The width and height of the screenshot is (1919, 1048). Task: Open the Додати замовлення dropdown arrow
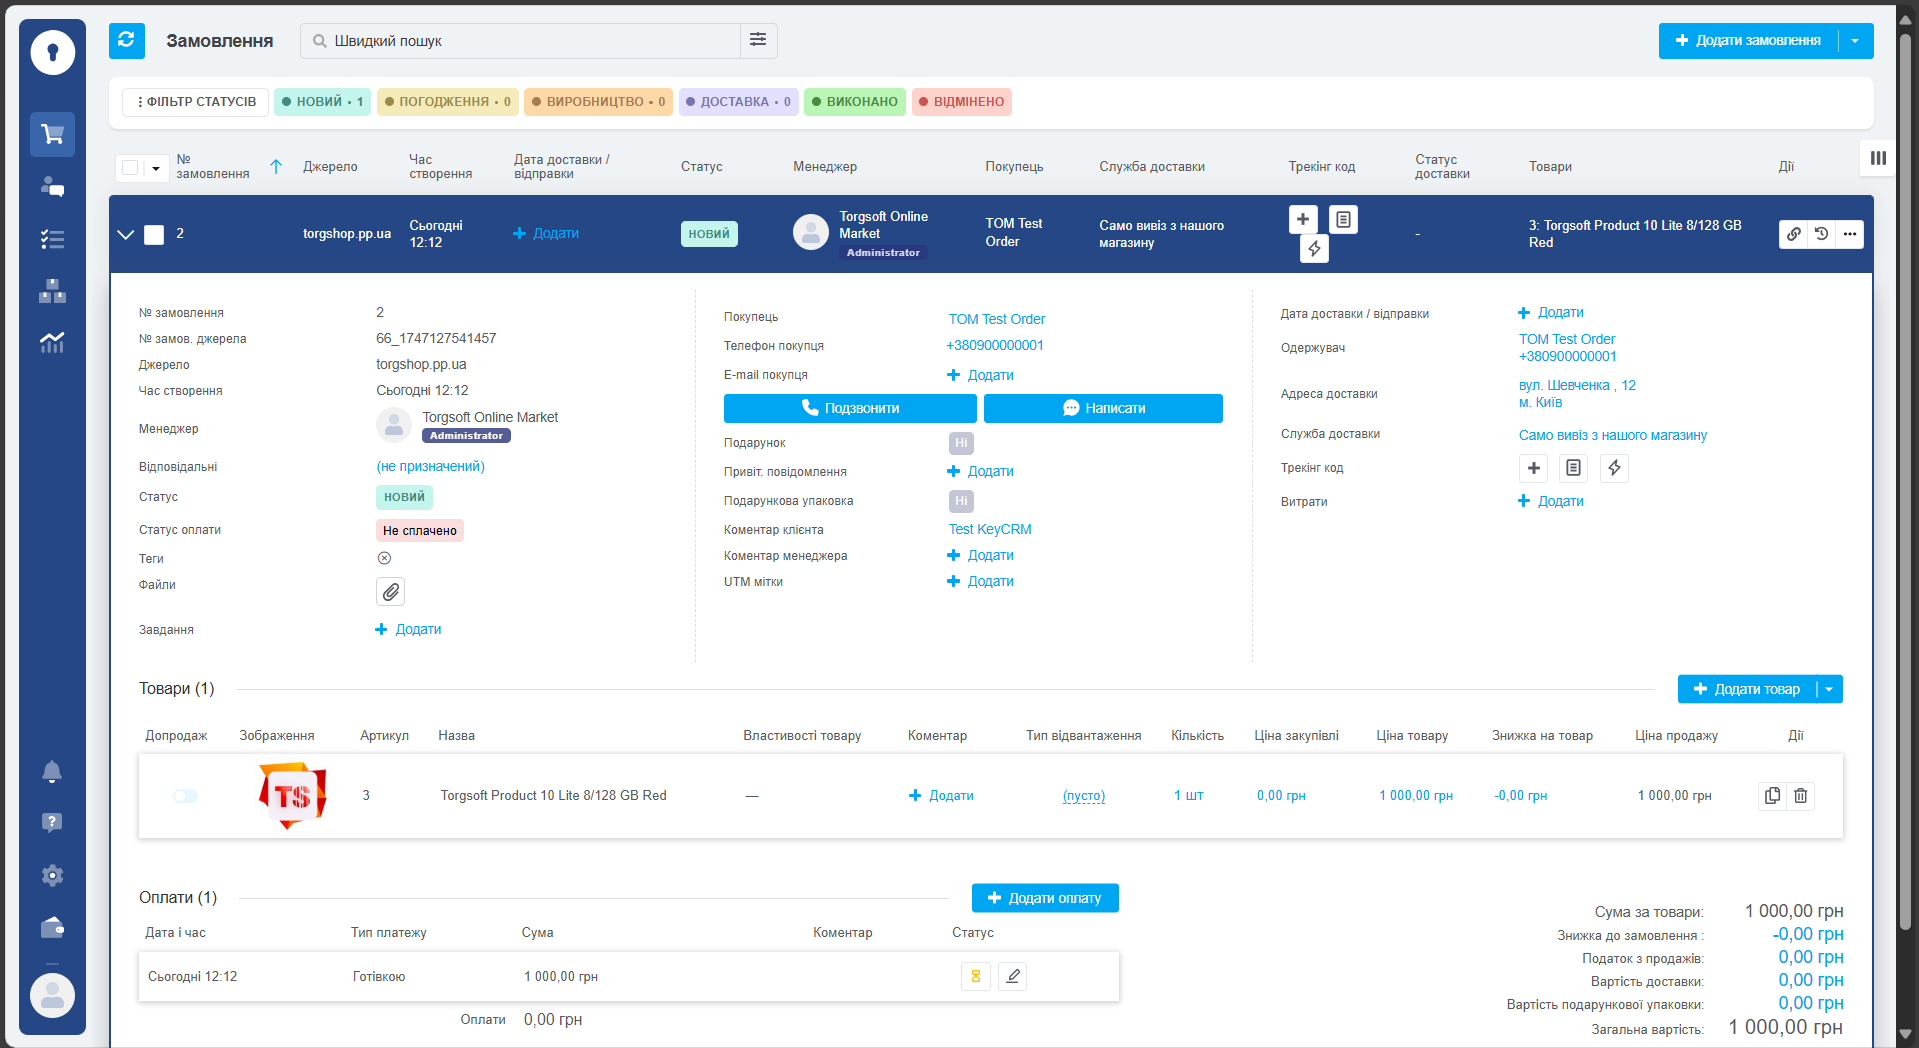pyautogui.click(x=1856, y=41)
